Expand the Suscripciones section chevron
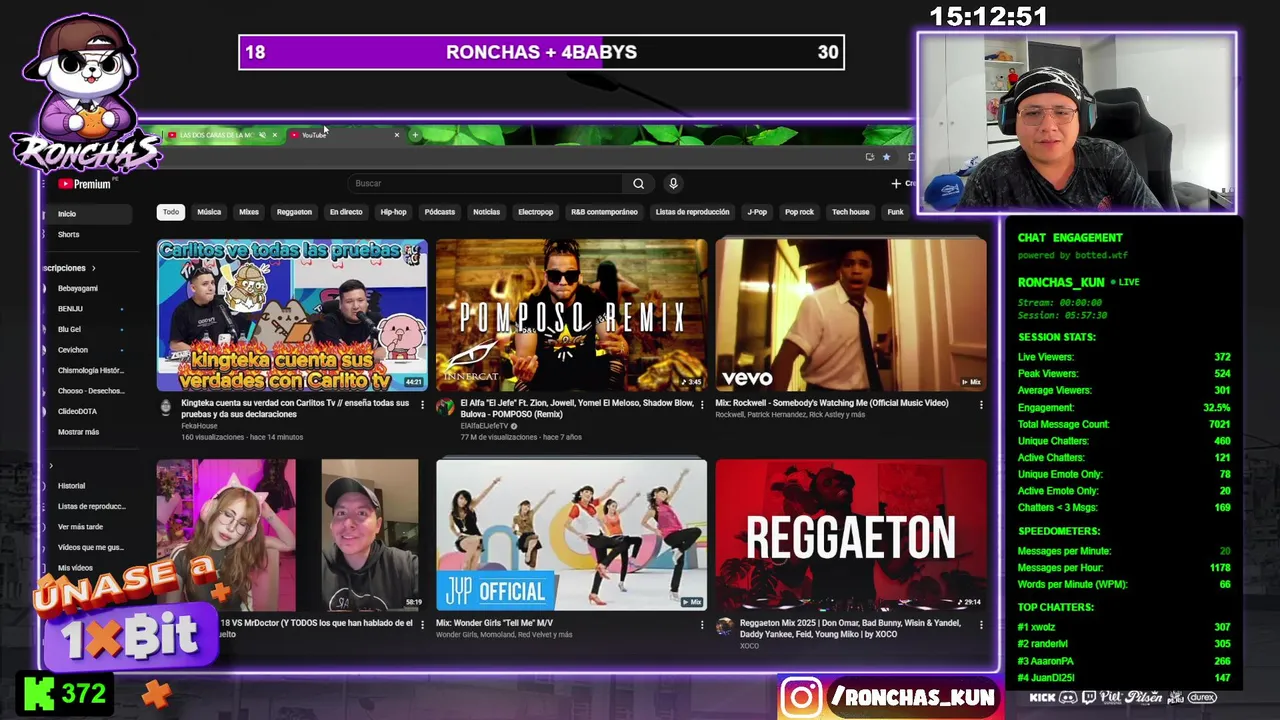This screenshot has height=720, width=1280. (x=93, y=268)
